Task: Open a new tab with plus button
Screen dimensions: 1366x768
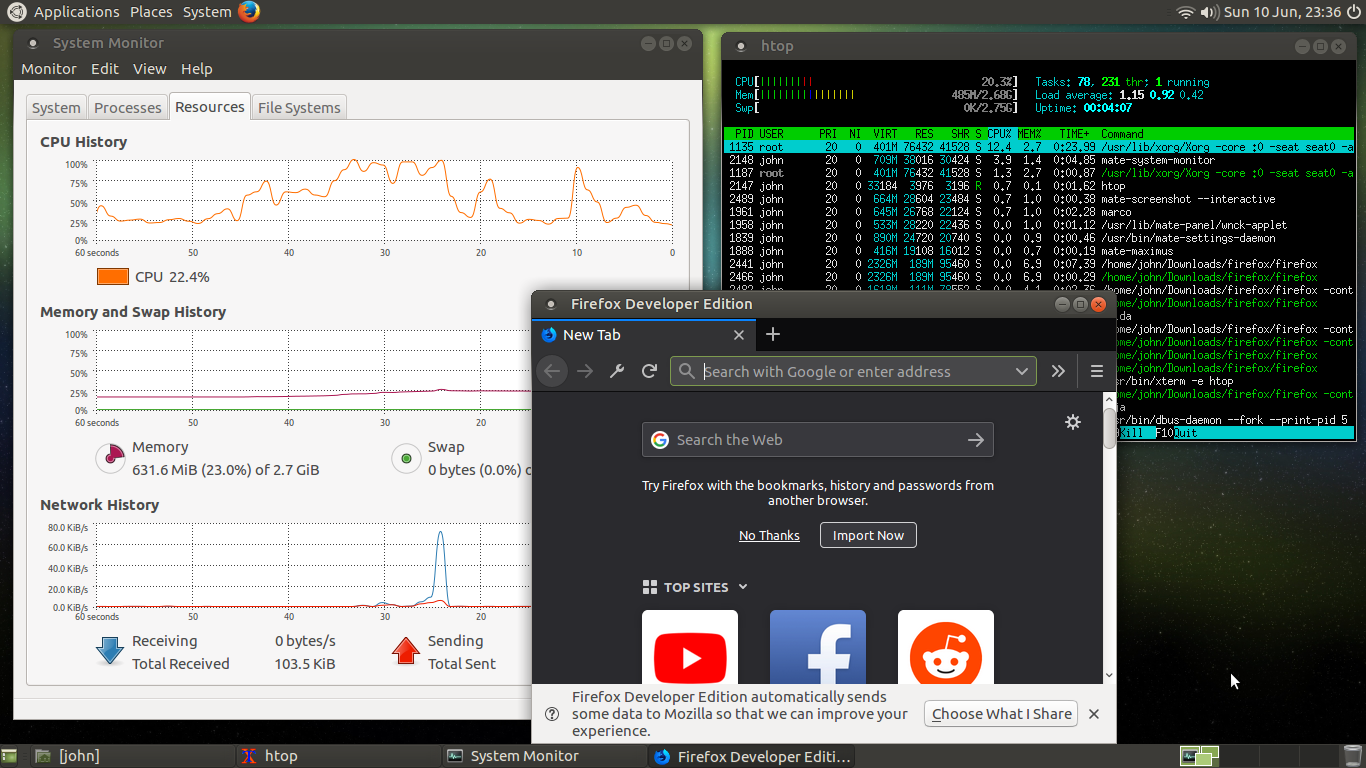Action: click(x=772, y=335)
